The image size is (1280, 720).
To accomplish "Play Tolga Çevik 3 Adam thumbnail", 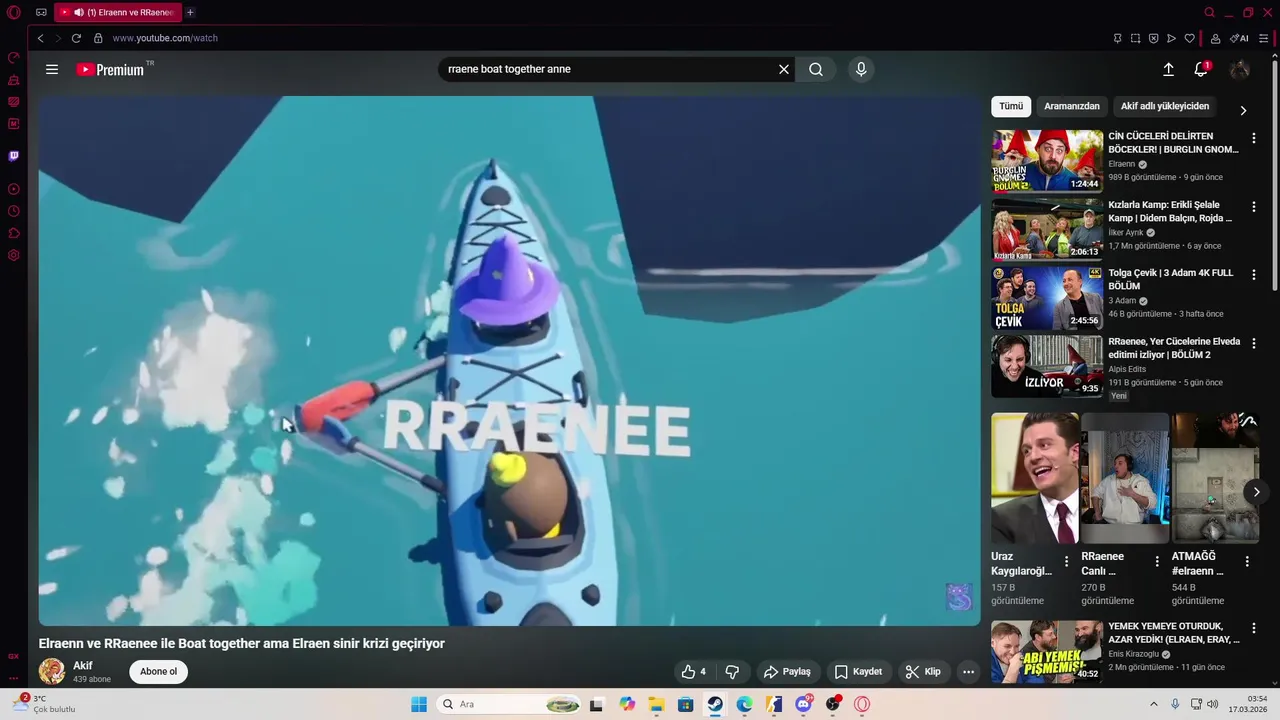I will [1047, 297].
